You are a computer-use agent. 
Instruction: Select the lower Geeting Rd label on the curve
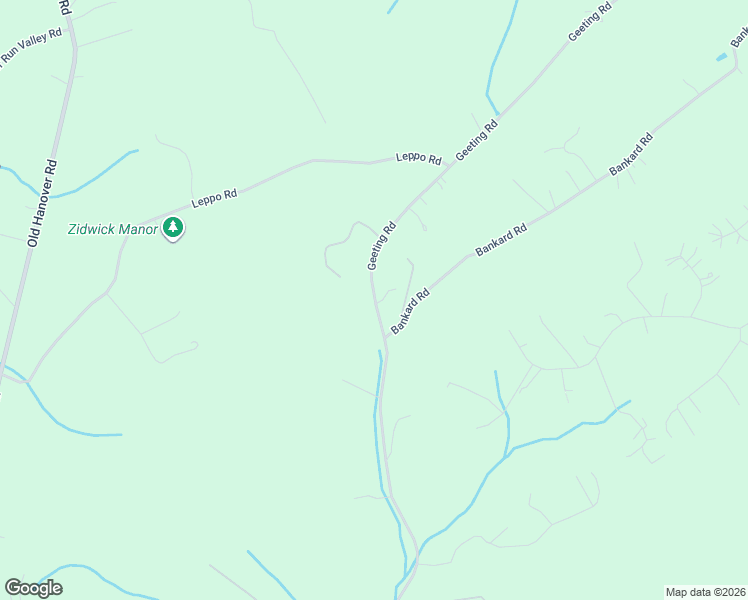click(382, 246)
